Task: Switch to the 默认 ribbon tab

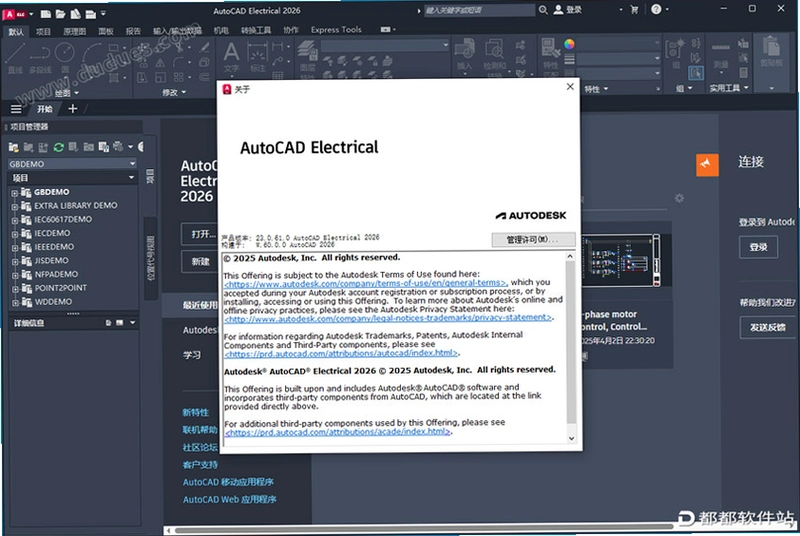Action: point(16,32)
